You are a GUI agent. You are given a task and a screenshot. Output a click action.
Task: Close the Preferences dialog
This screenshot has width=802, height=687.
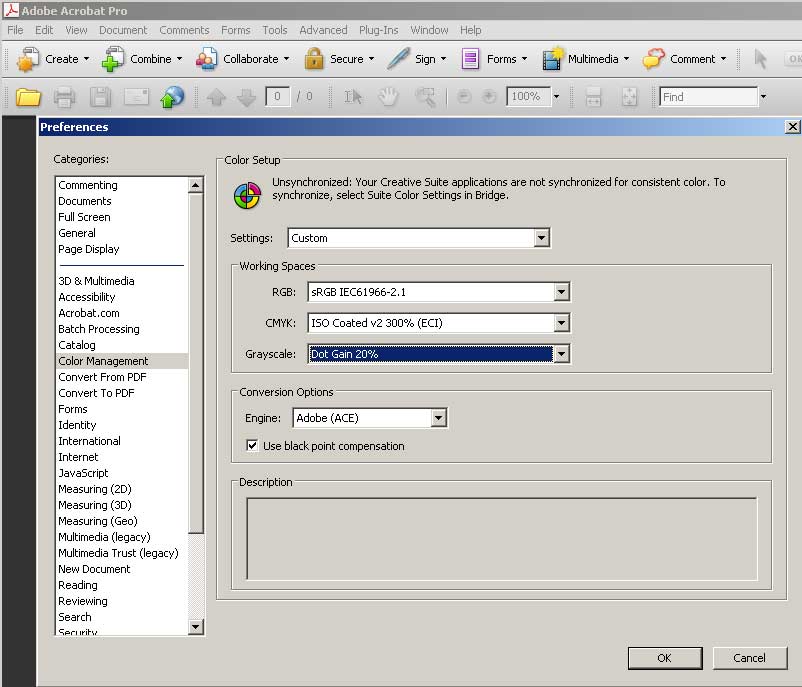click(792, 126)
